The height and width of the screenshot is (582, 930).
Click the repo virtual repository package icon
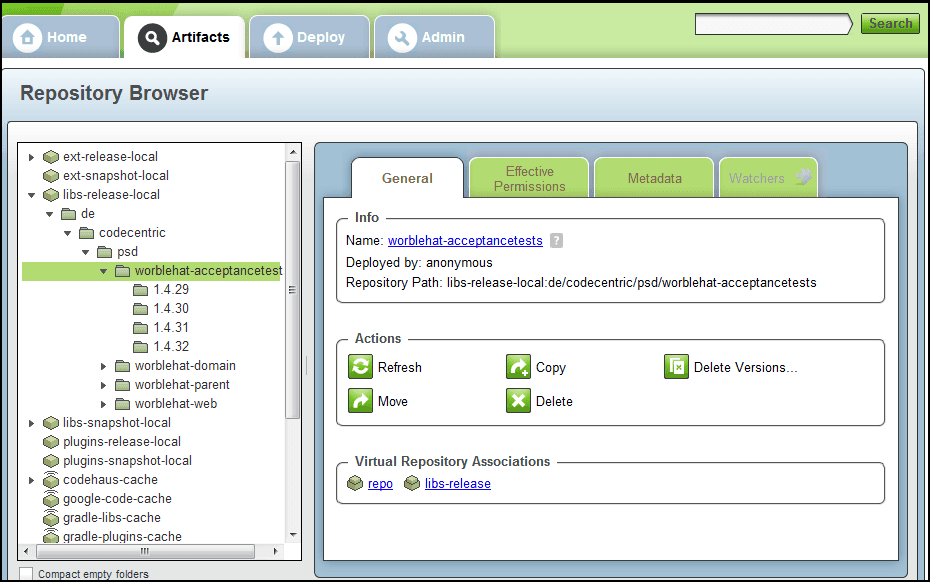(355, 484)
